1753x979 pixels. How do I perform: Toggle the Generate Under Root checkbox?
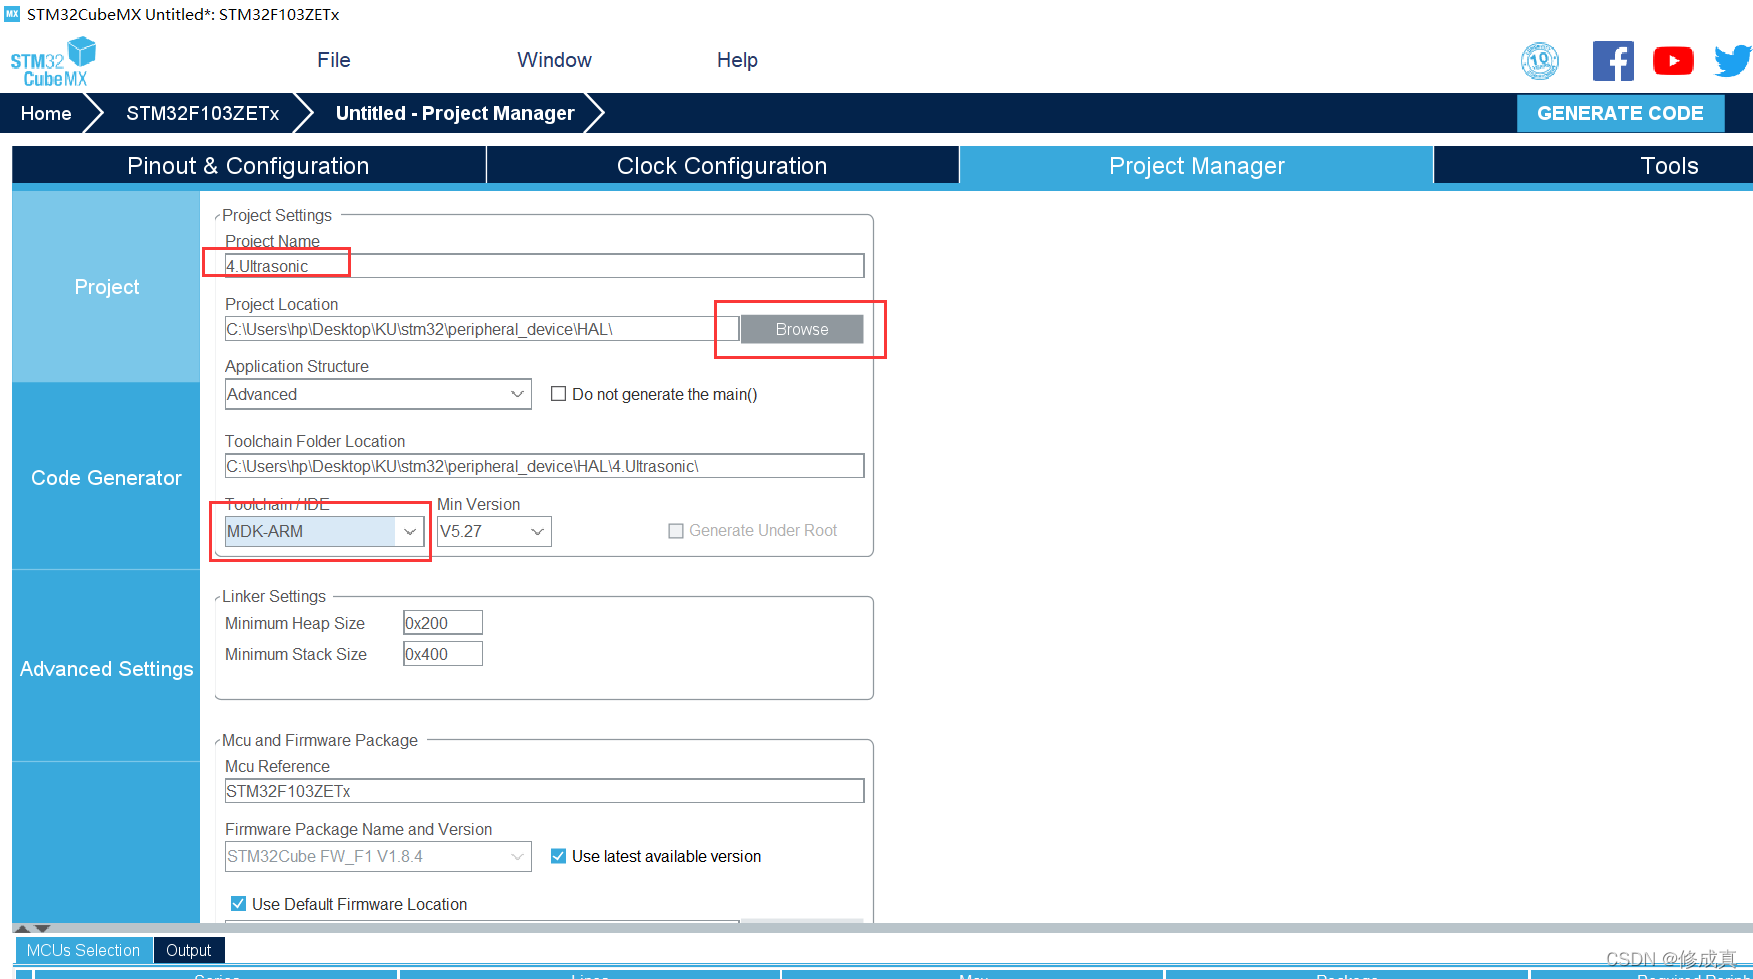(676, 531)
